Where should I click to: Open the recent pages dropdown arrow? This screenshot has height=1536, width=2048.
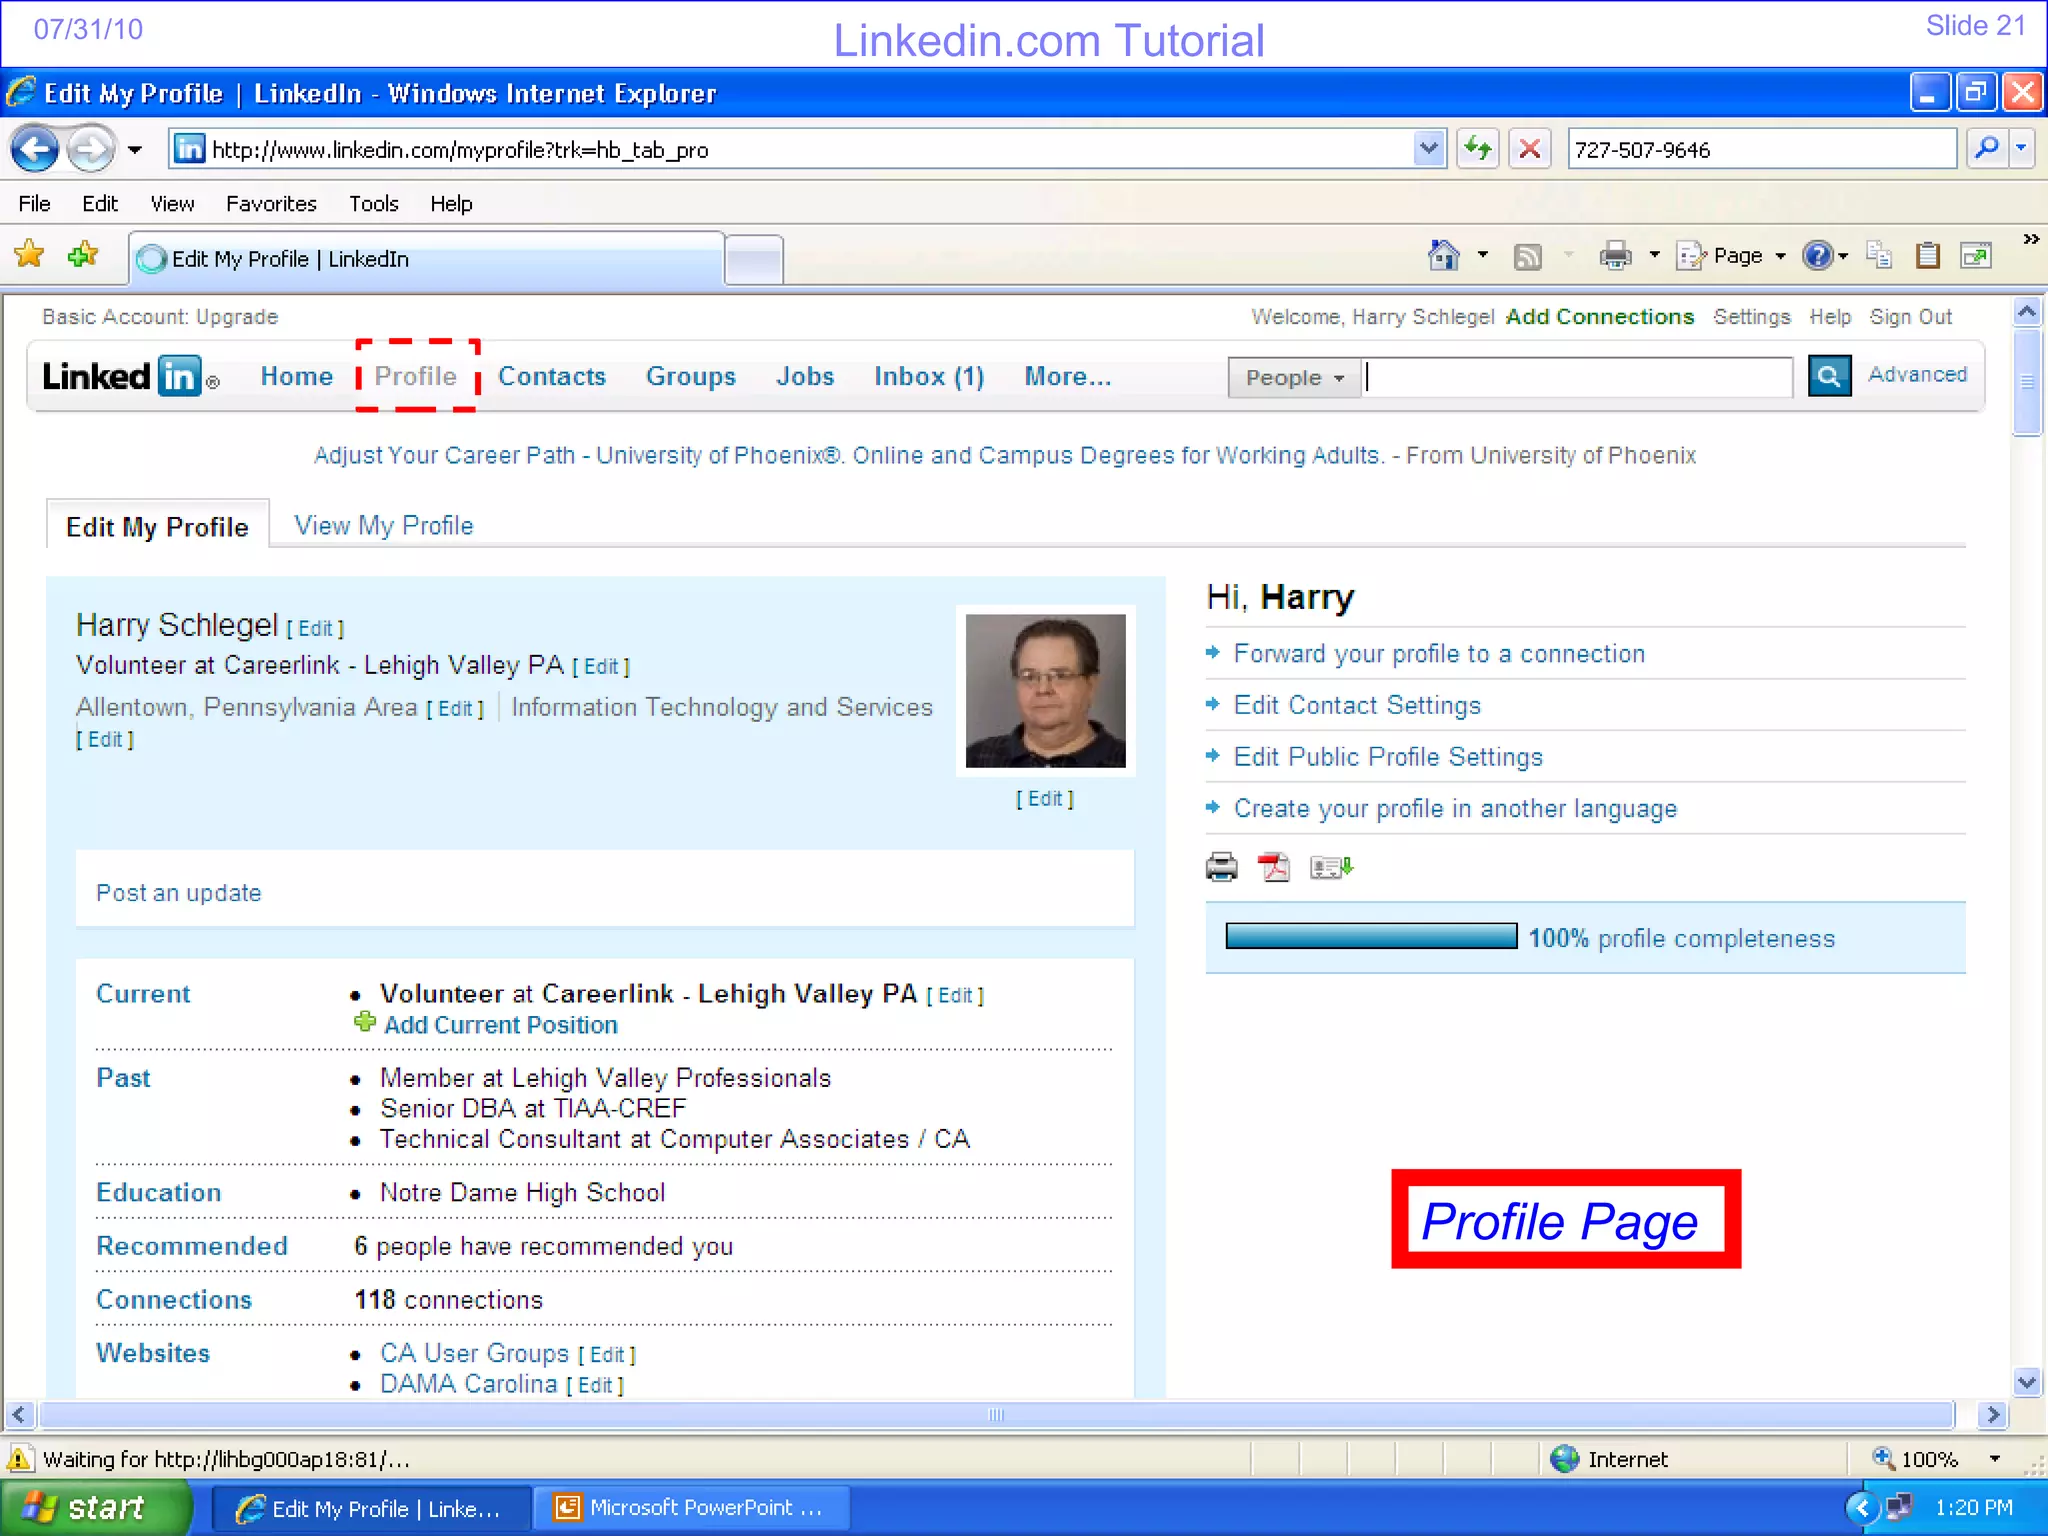134,150
